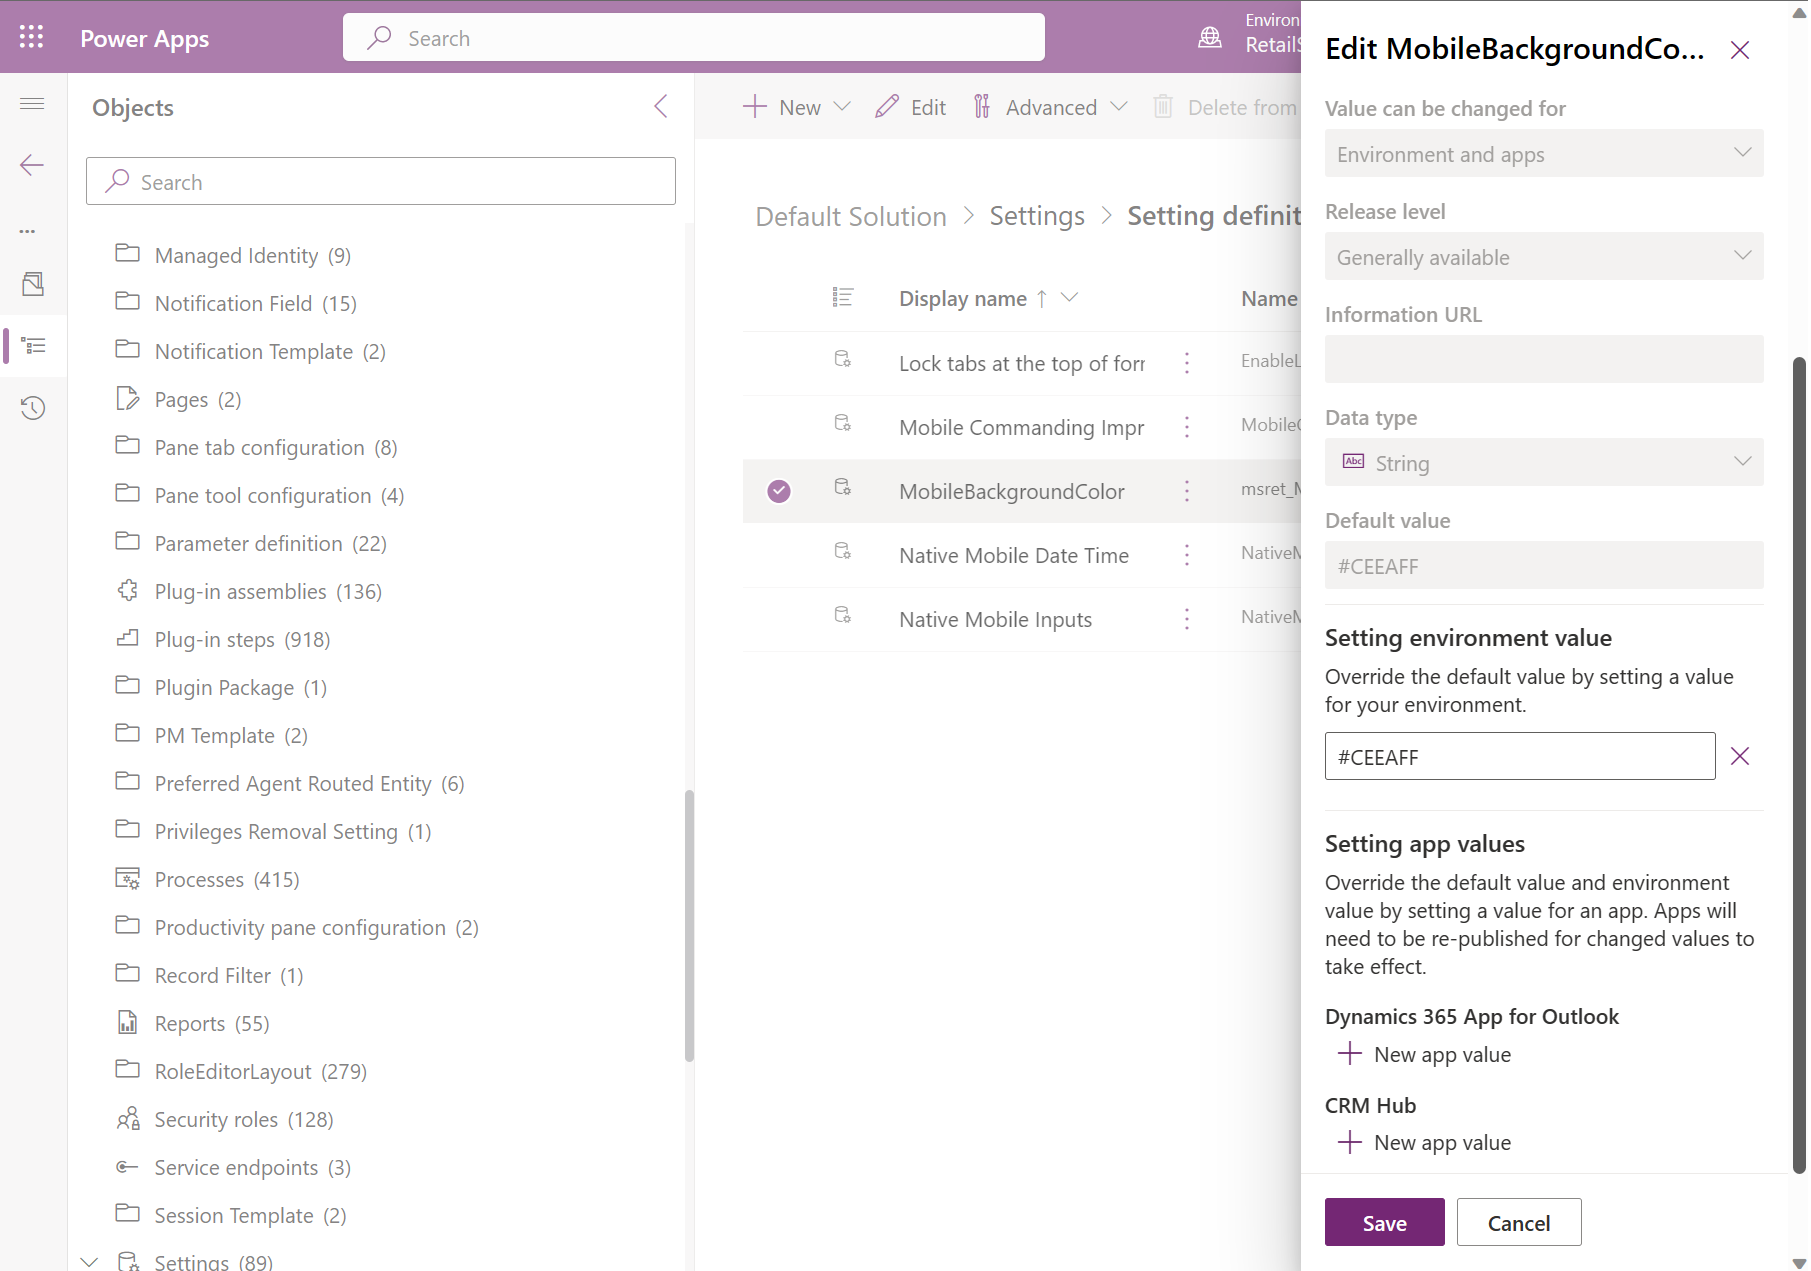1811x1271 pixels.
Task: Click the Power Apps title
Action: click(145, 38)
